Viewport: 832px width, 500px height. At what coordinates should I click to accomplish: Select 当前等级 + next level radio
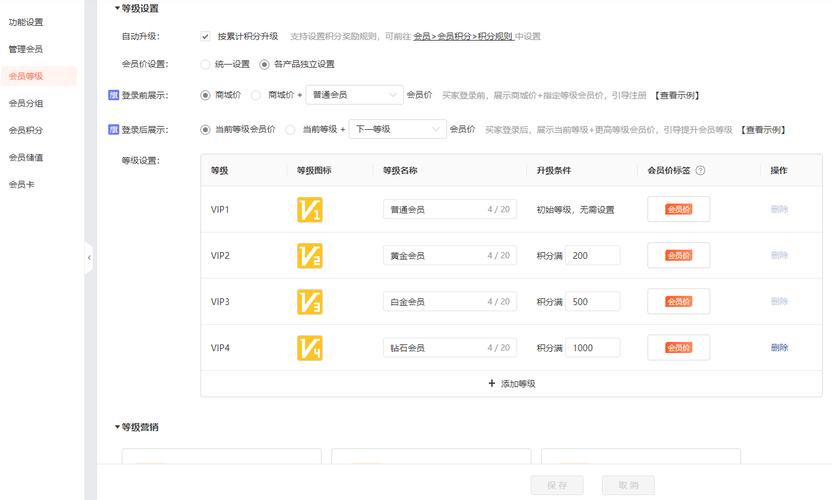pyautogui.click(x=290, y=130)
